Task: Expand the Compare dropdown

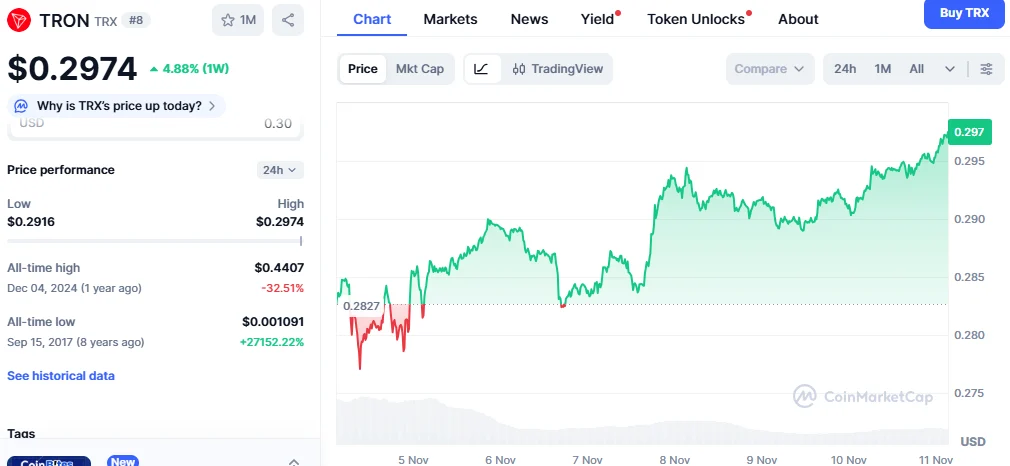Action: tap(768, 69)
